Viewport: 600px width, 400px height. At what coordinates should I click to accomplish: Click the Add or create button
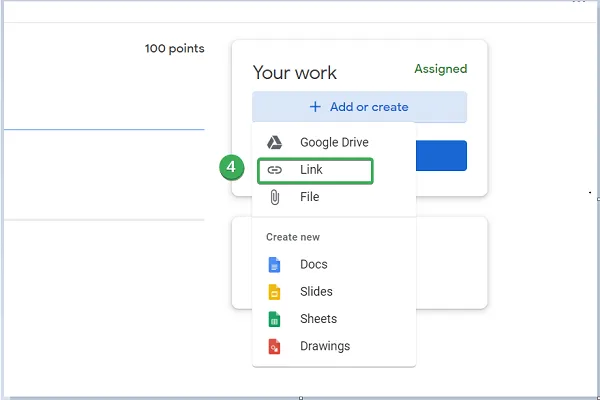(x=359, y=107)
